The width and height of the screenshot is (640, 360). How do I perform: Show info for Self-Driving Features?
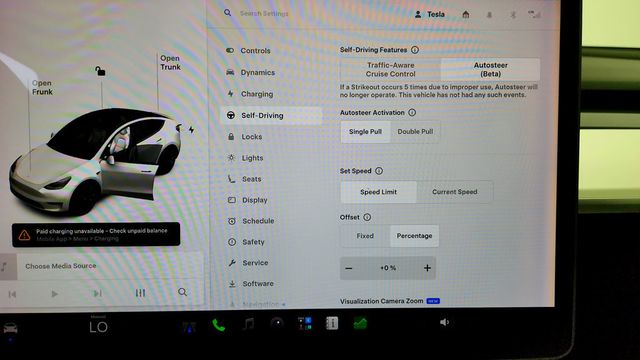coord(415,50)
